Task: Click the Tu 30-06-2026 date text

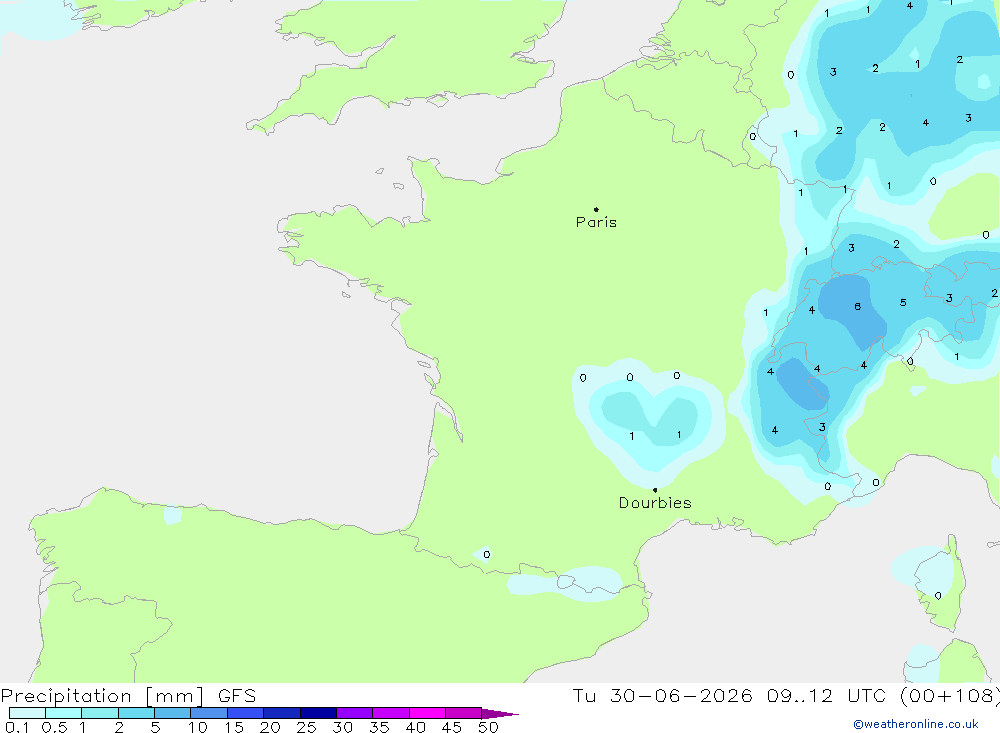Action: (x=663, y=696)
